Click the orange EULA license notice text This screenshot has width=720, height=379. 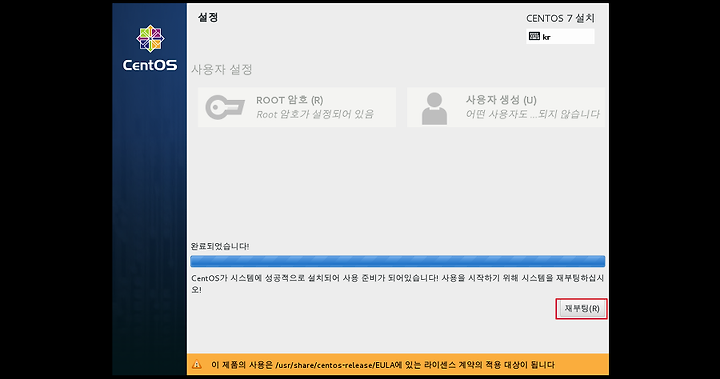pyautogui.click(x=382, y=365)
